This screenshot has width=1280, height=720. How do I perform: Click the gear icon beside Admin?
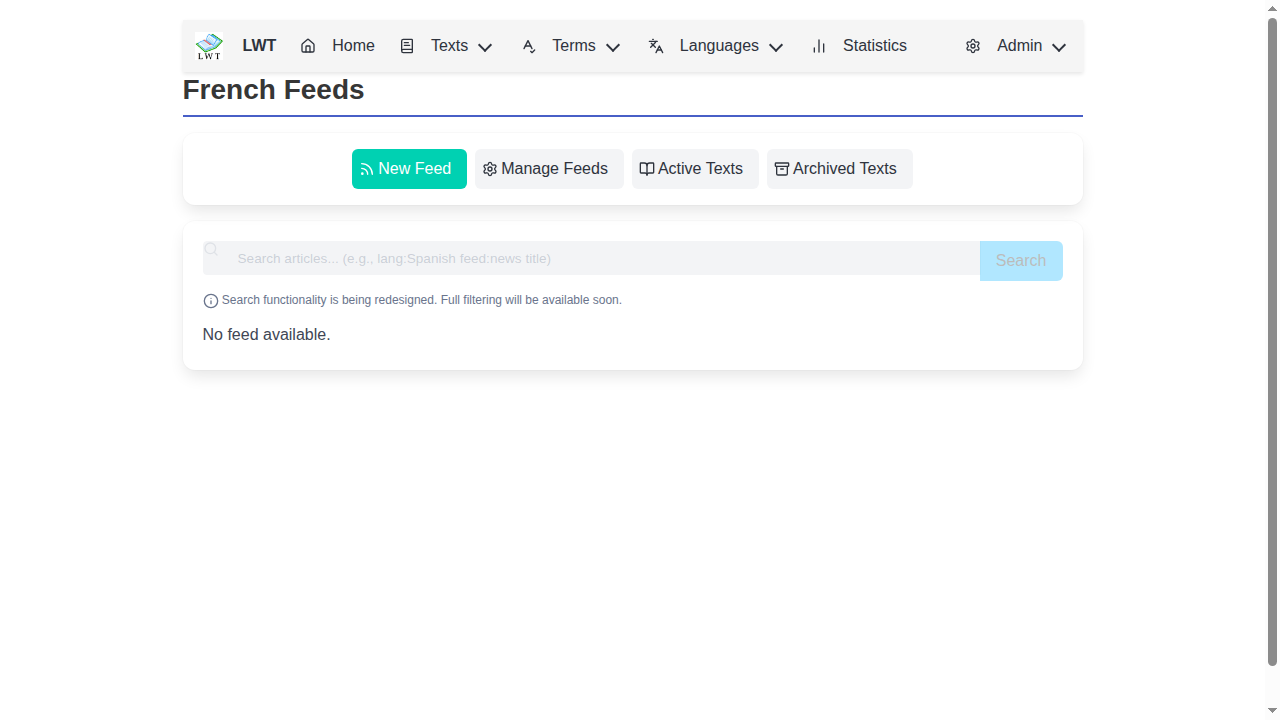point(972,45)
